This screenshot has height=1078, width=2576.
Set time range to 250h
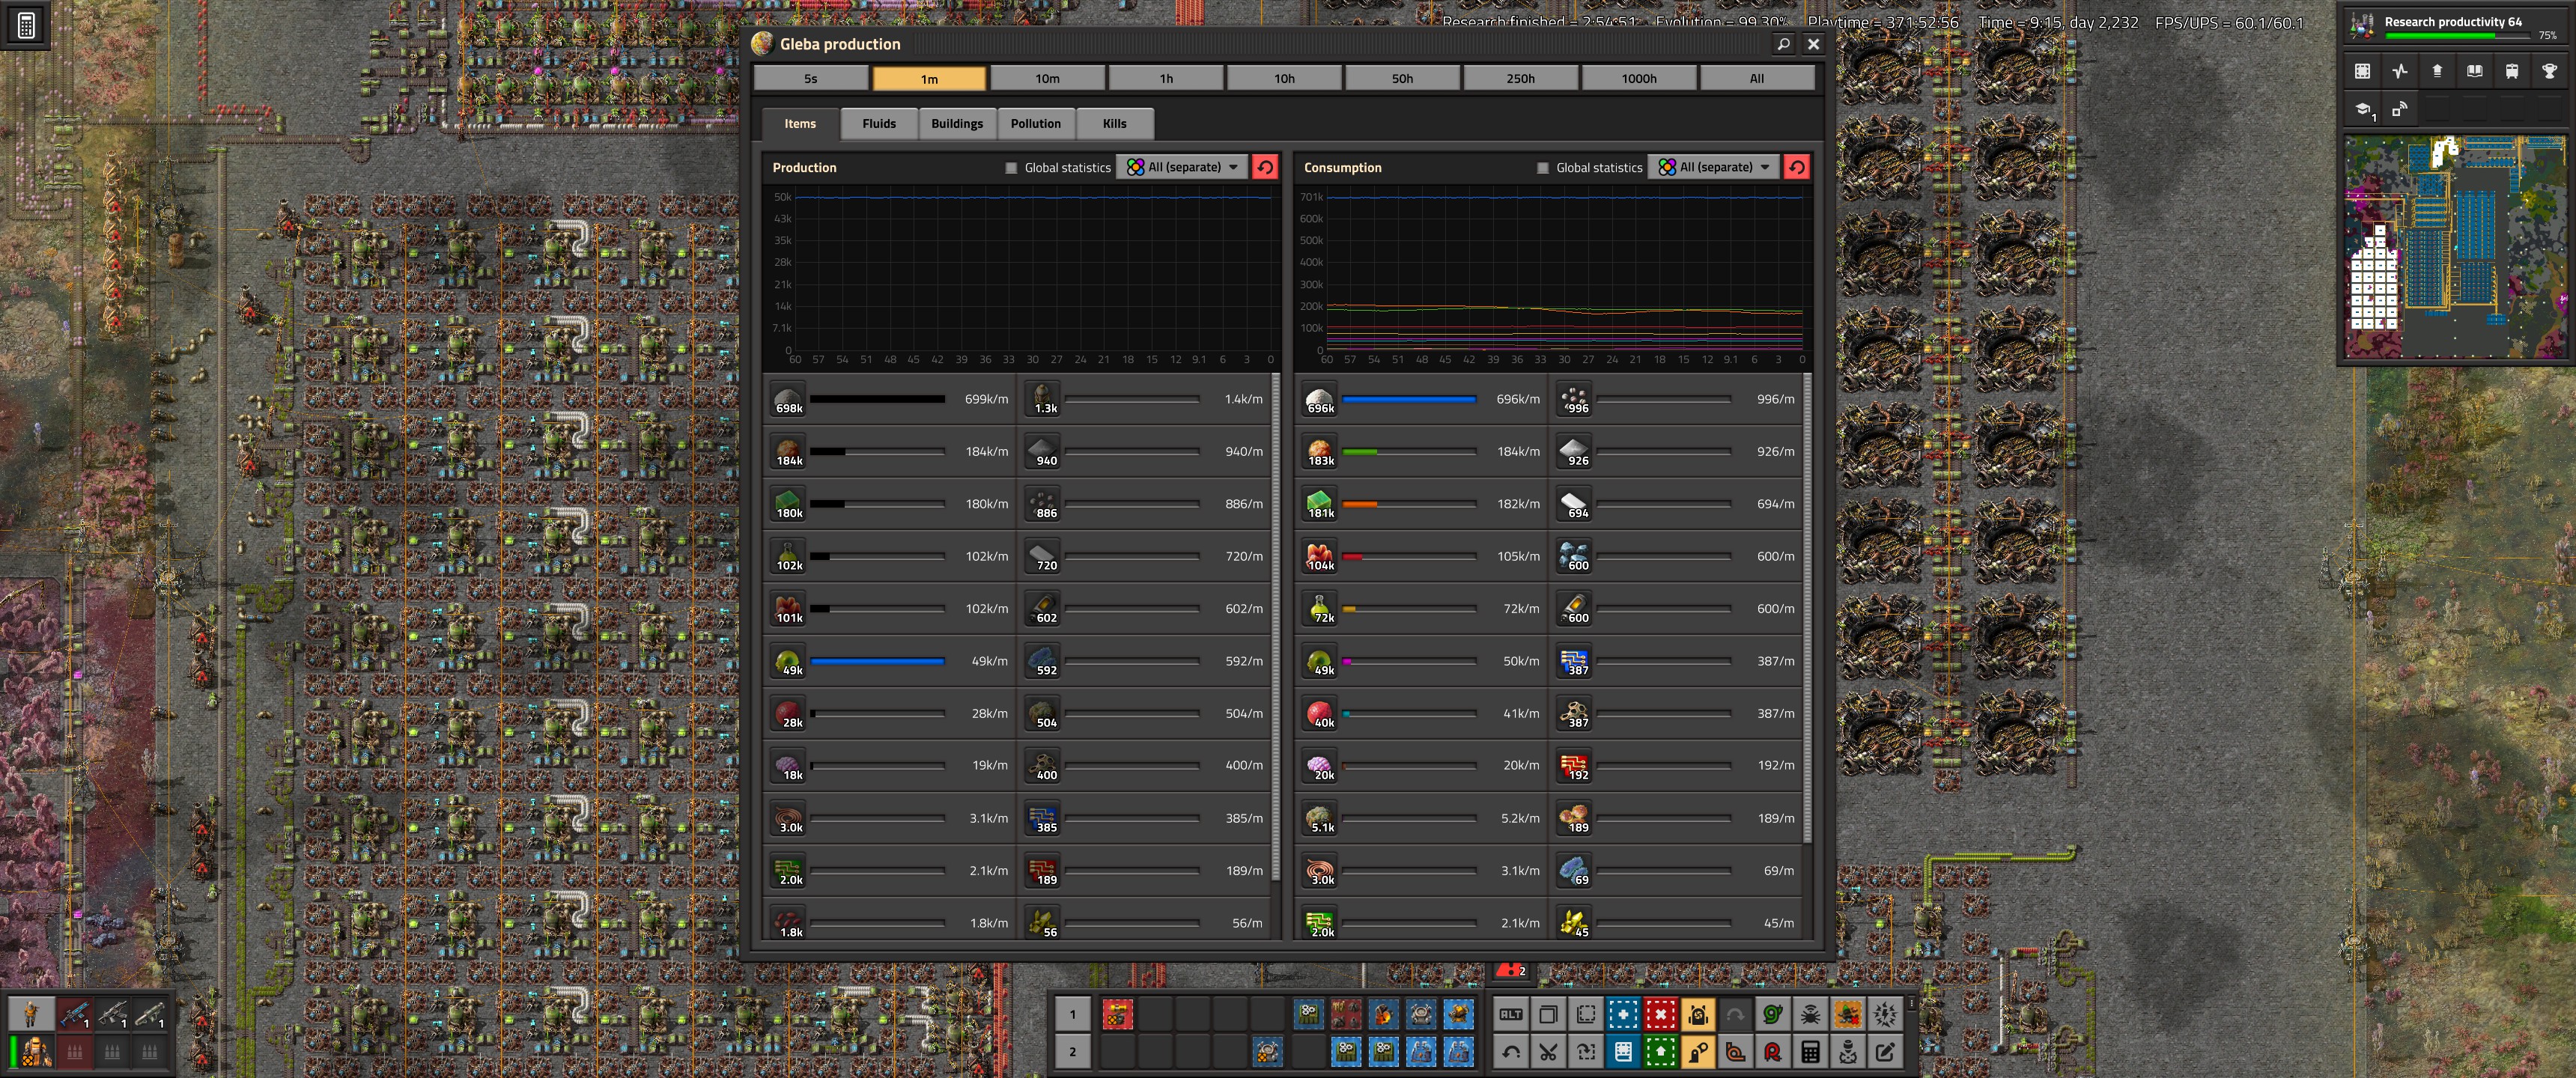[x=1520, y=78]
